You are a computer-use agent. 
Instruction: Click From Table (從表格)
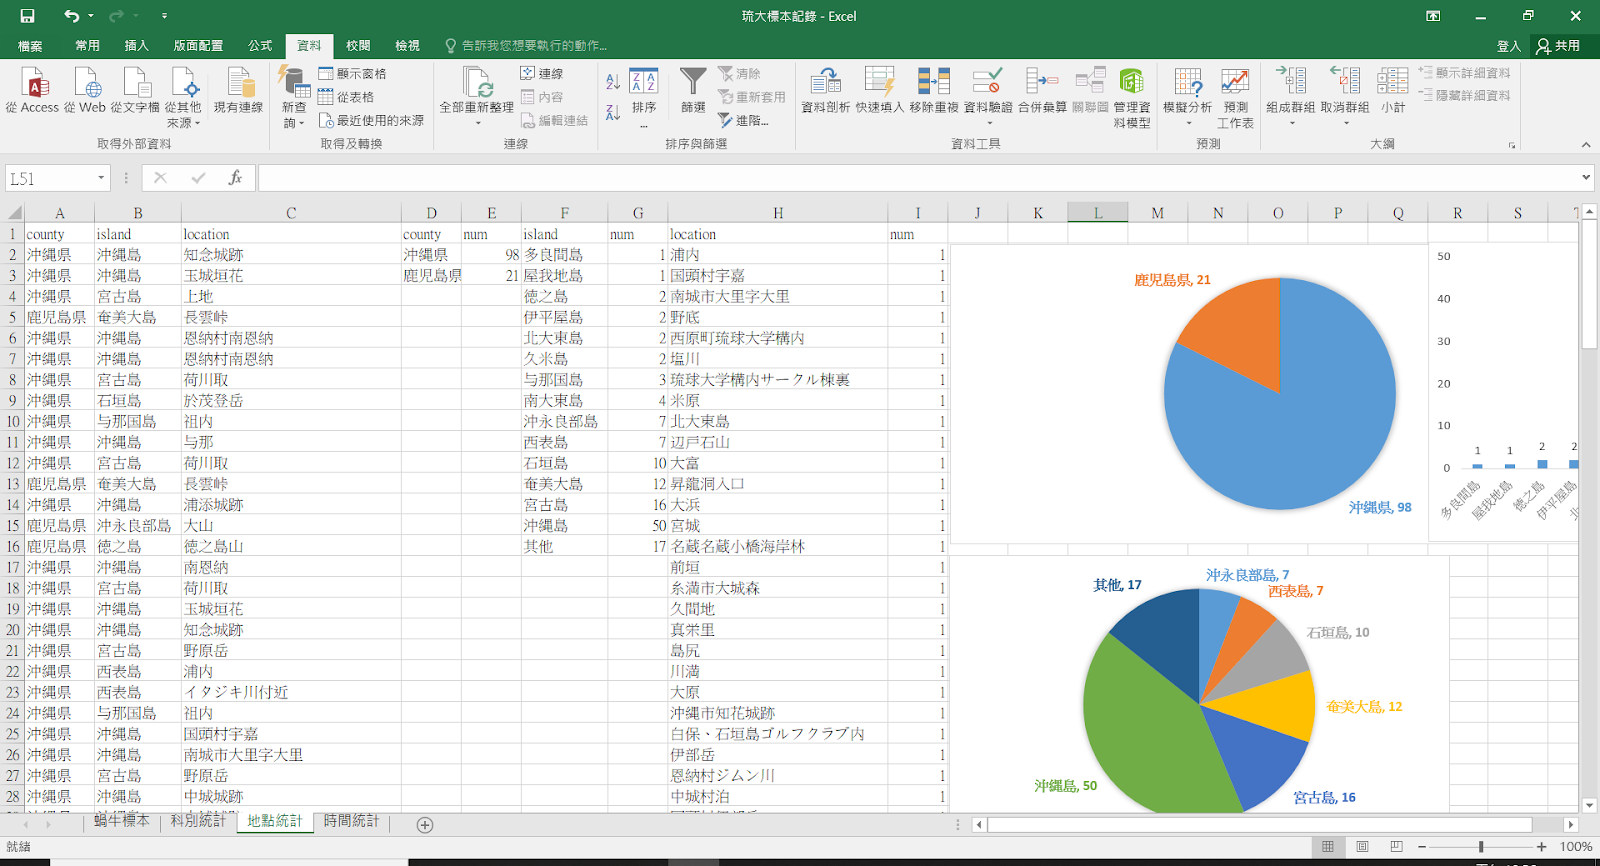[x=346, y=97]
